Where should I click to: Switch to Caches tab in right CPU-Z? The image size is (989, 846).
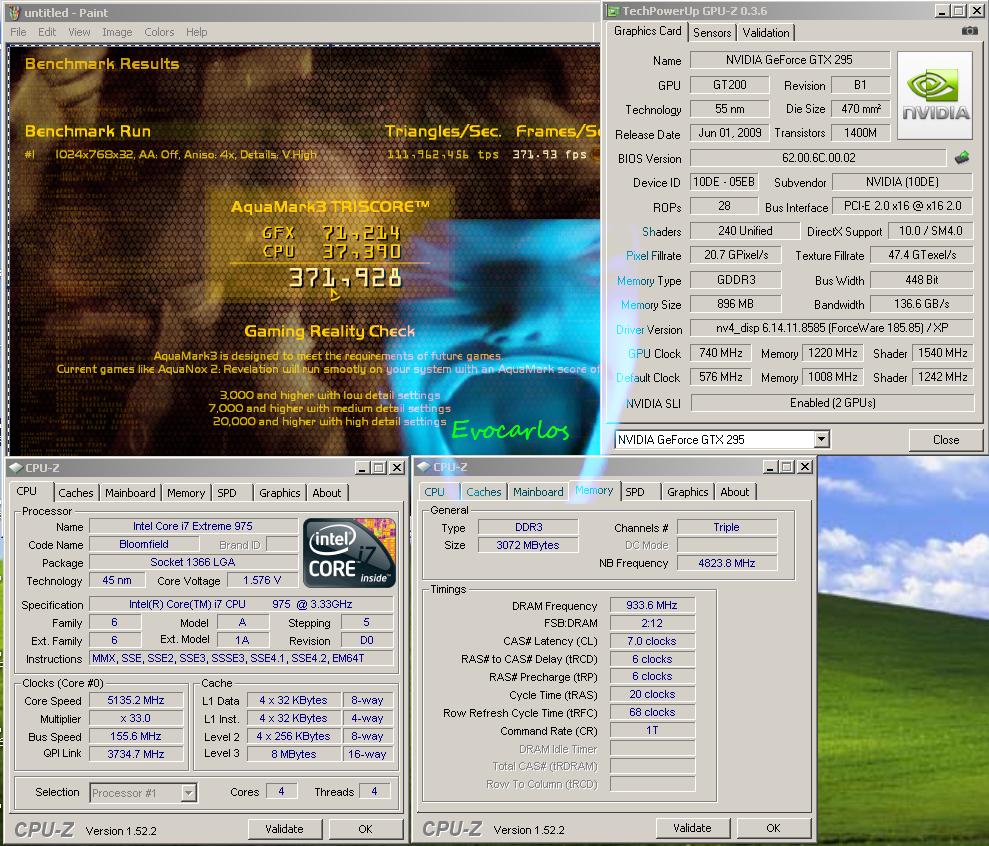484,491
